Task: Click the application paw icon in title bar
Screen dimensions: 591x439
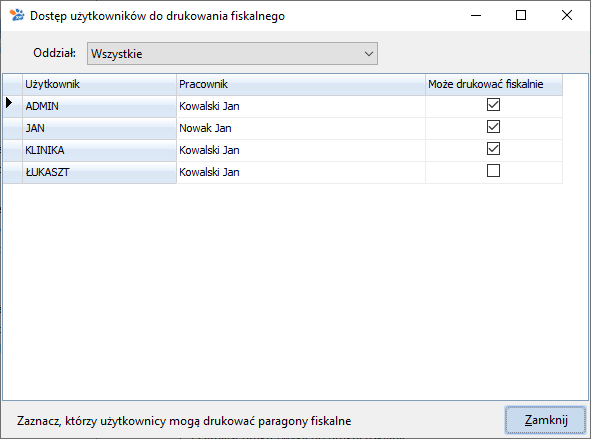Action: pyautogui.click(x=17, y=15)
